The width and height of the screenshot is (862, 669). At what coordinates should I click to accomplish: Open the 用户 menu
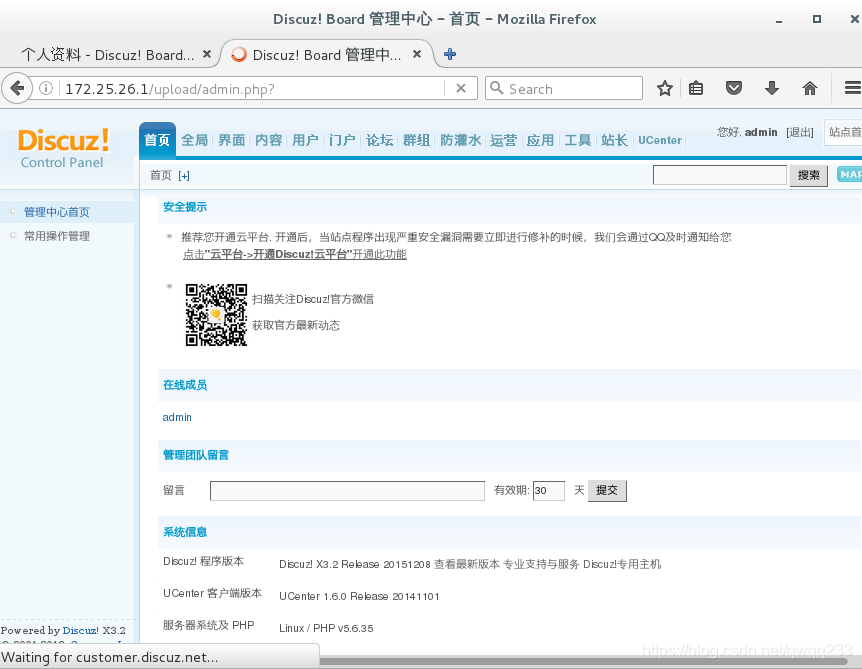tap(305, 140)
